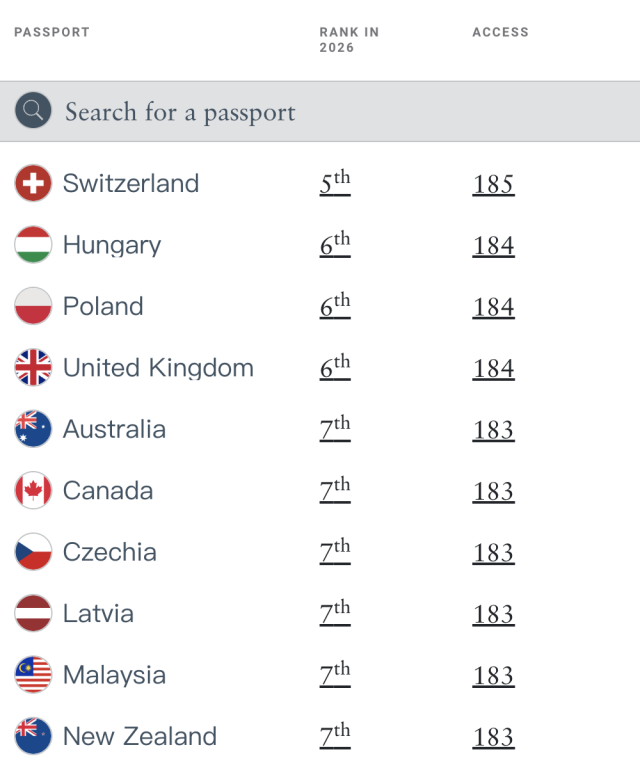640x768 pixels.
Task: Click the United Kingdom flag icon
Action: 33,367
